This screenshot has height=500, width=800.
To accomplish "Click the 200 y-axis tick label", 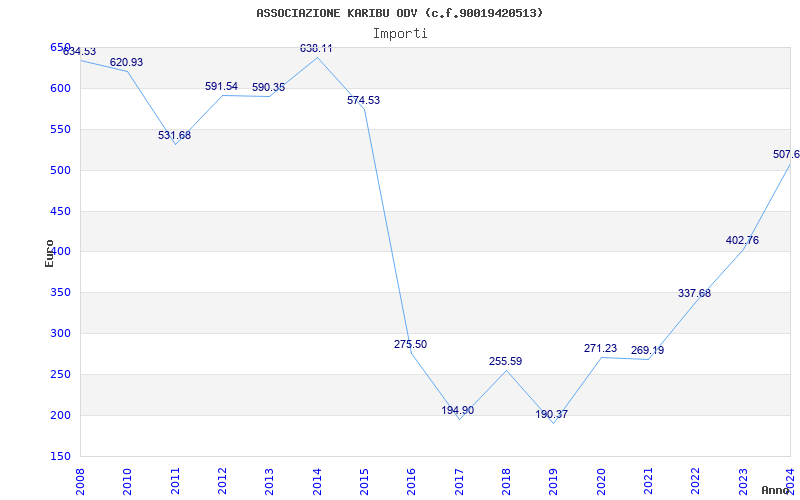I will point(60,415).
